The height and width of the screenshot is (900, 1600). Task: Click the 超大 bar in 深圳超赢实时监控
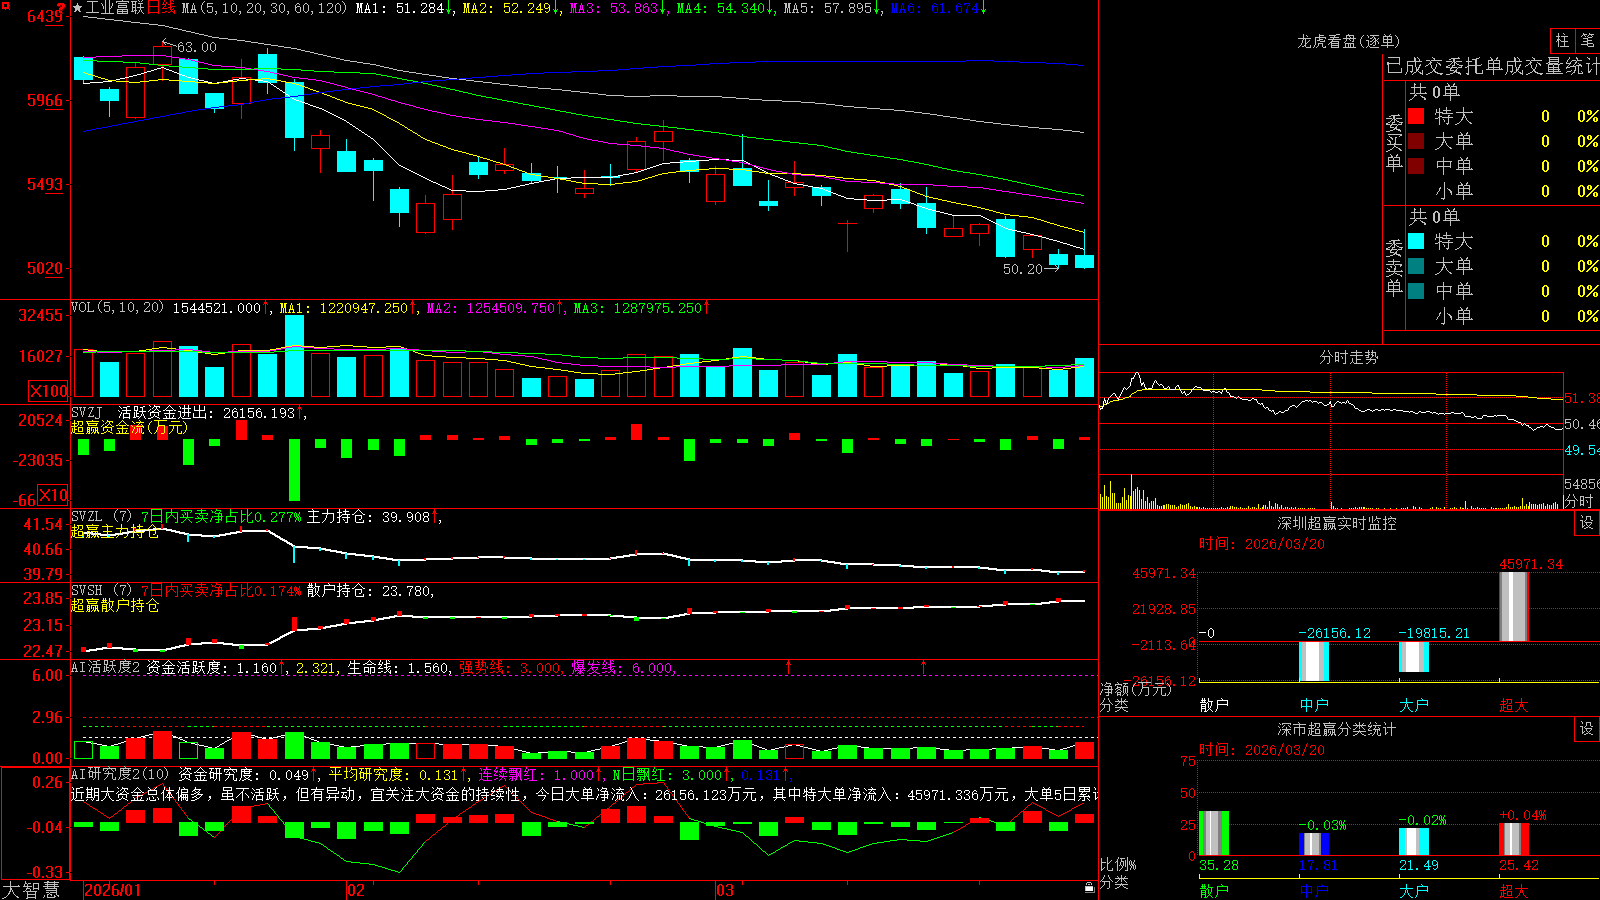pyautogui.click(x=1514, y=606)
